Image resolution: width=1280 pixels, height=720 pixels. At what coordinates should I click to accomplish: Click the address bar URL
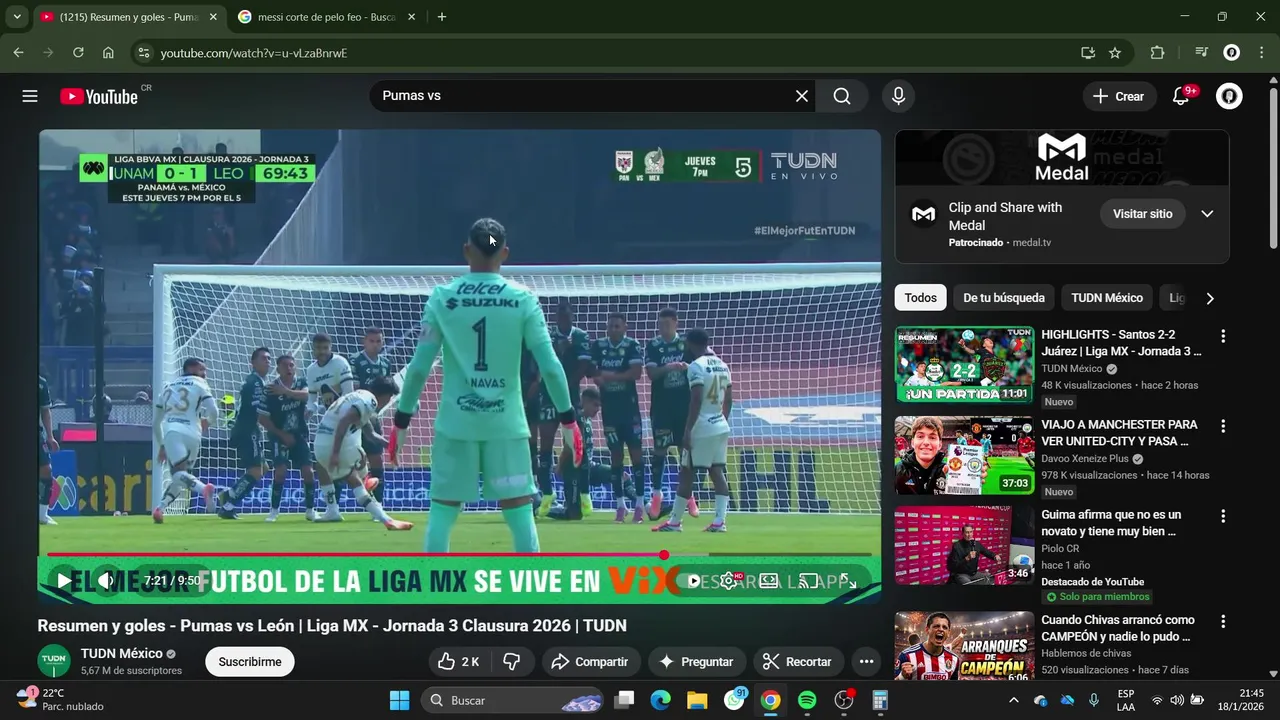tap(254, 53)
